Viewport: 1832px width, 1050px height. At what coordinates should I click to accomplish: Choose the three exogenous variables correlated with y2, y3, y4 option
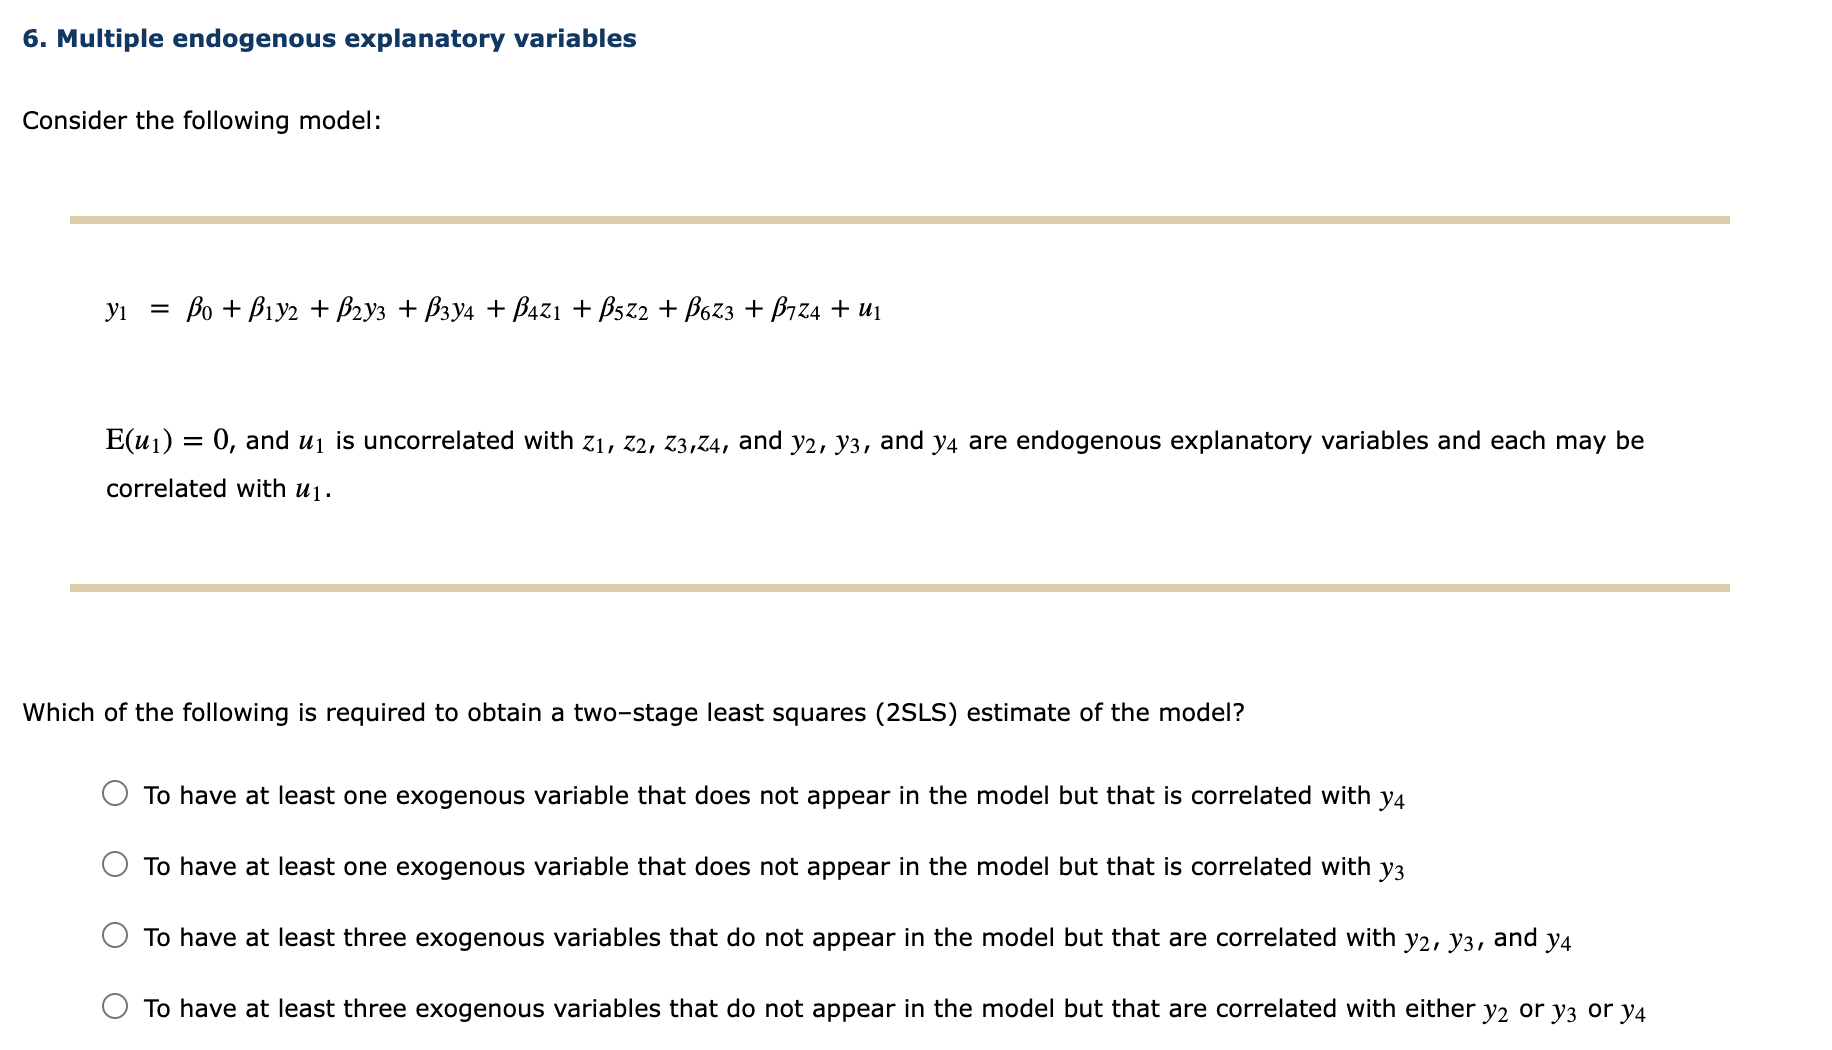(x=117, y=935)
